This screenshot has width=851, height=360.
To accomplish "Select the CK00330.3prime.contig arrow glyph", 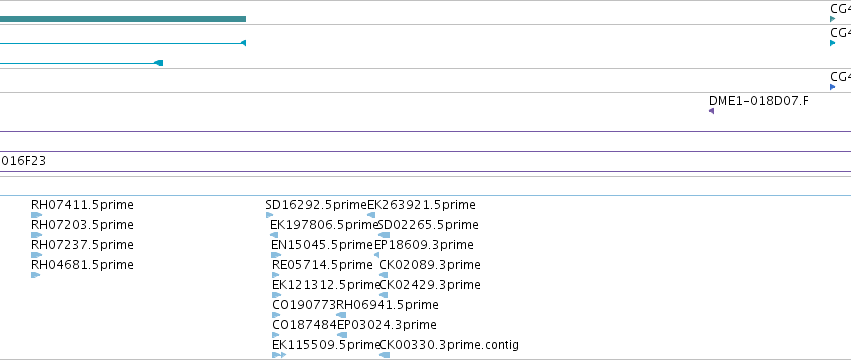I will tap(384, 355).
